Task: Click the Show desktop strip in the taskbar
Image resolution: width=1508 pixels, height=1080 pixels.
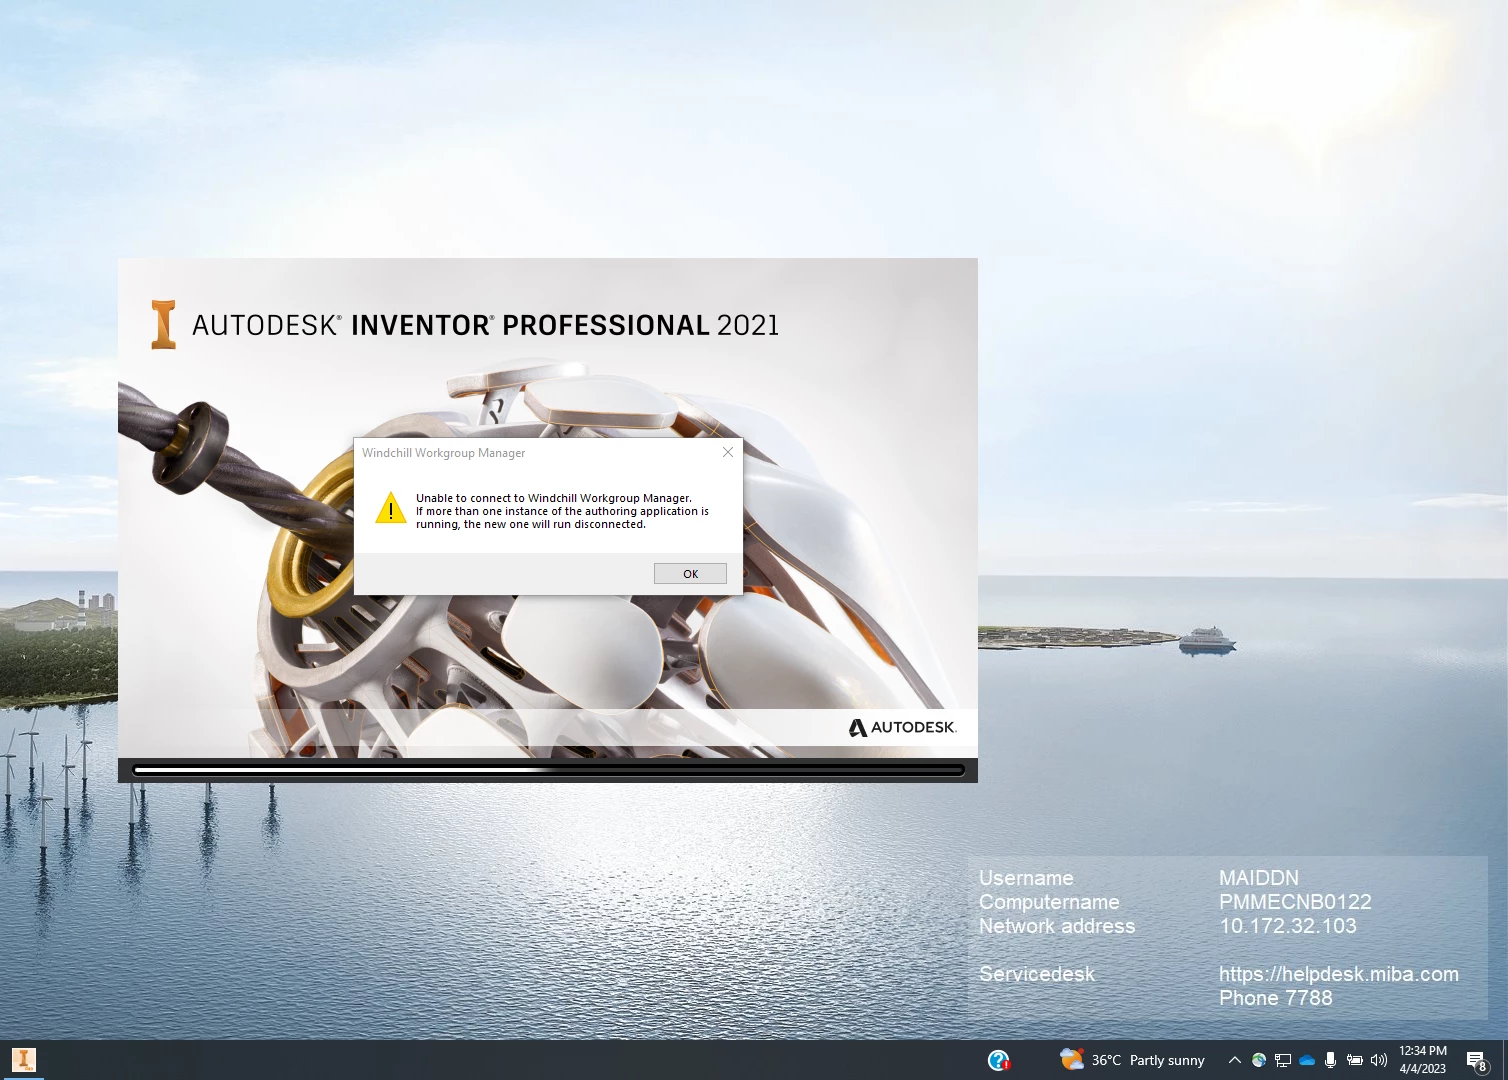Action: click(x=1504, y=1060)
